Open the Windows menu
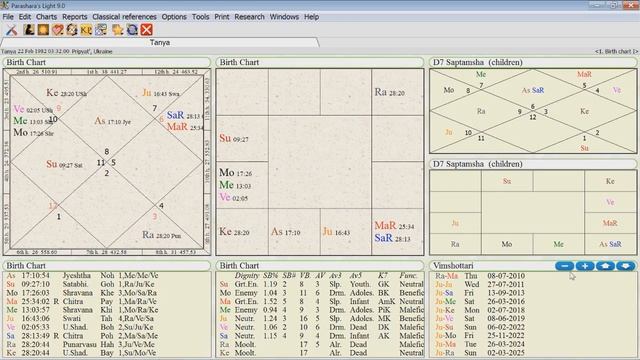Image resolution: width=640 pixels, height=360 pixels. (284, 17)
